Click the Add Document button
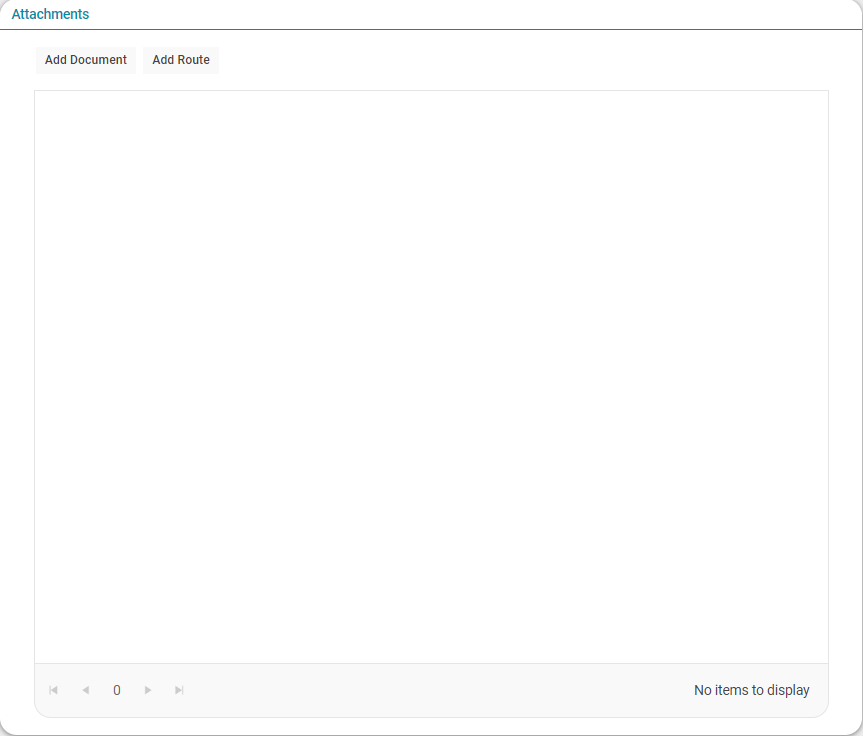The height and width of the screenshot is (736, 863). point(86,60)
